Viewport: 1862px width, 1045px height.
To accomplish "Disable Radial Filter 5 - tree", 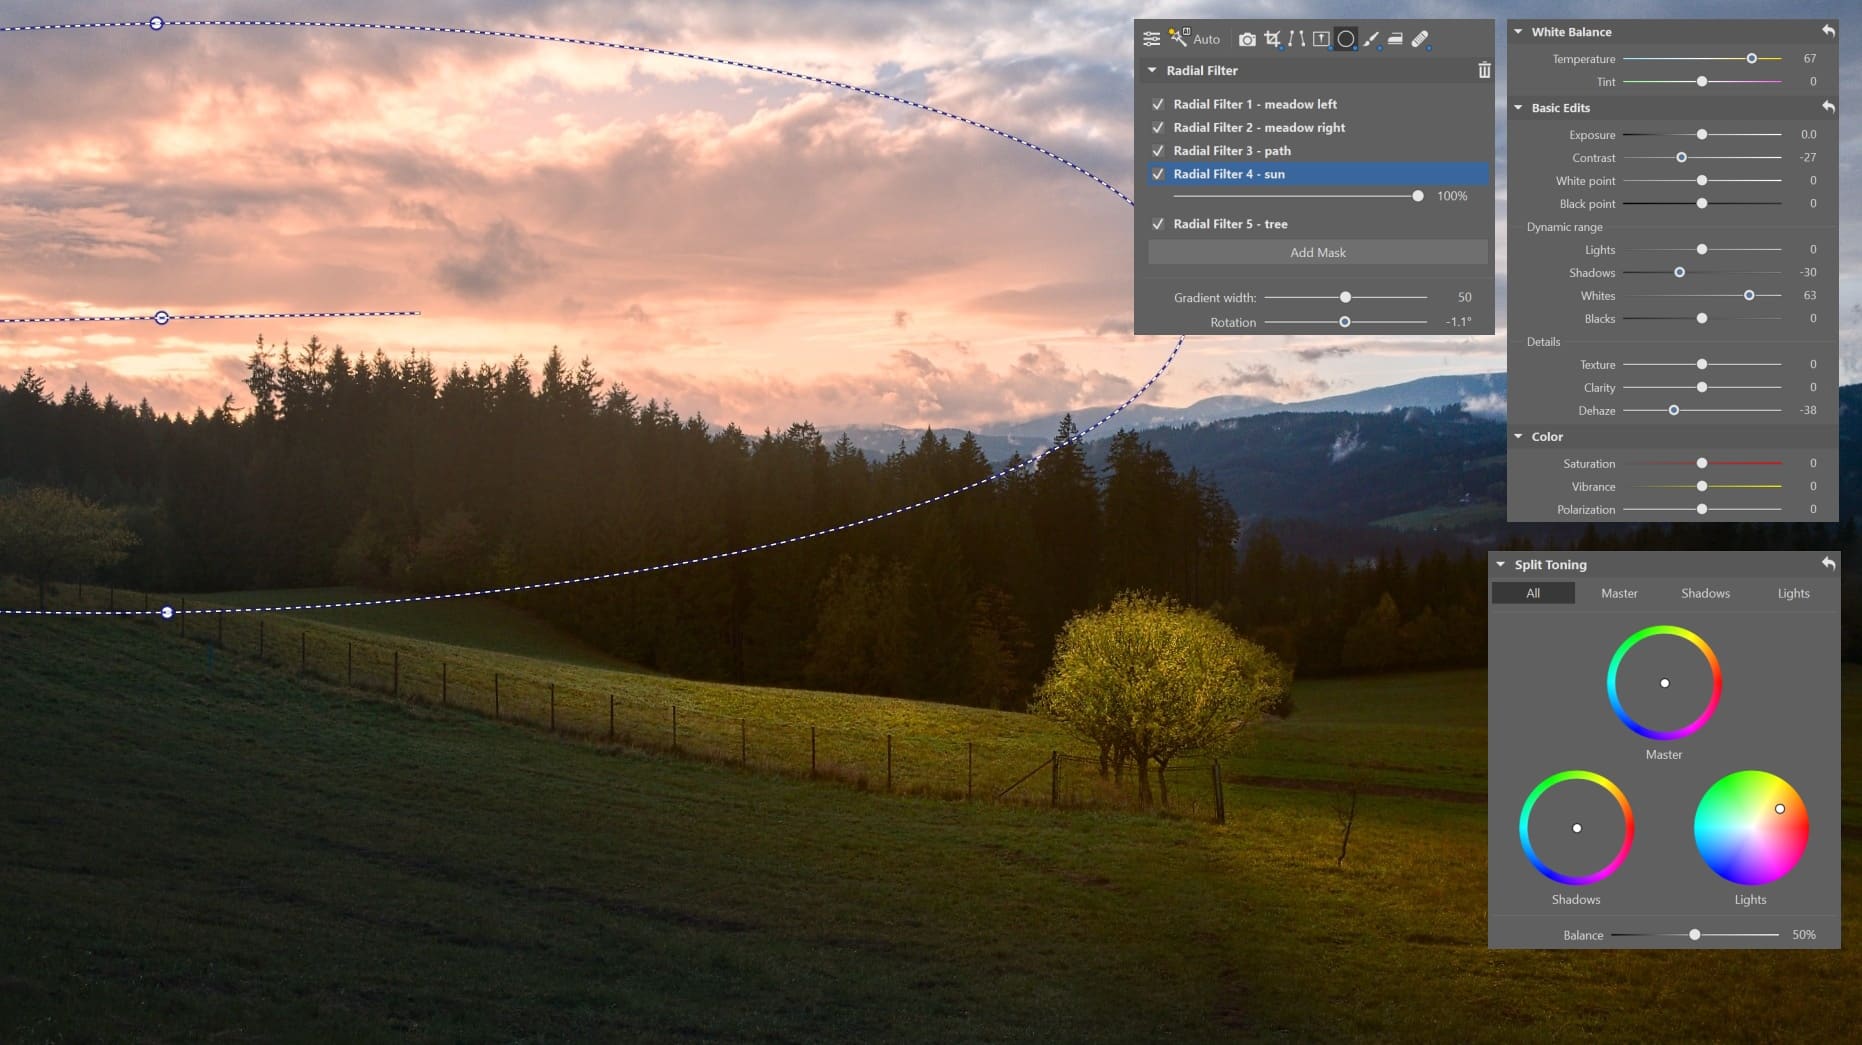I will (x=1158, y=224).
